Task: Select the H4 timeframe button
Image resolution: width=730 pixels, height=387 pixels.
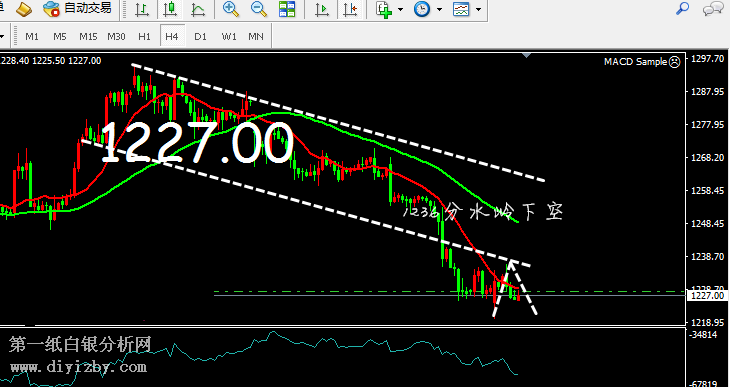Action: (172, 36)
